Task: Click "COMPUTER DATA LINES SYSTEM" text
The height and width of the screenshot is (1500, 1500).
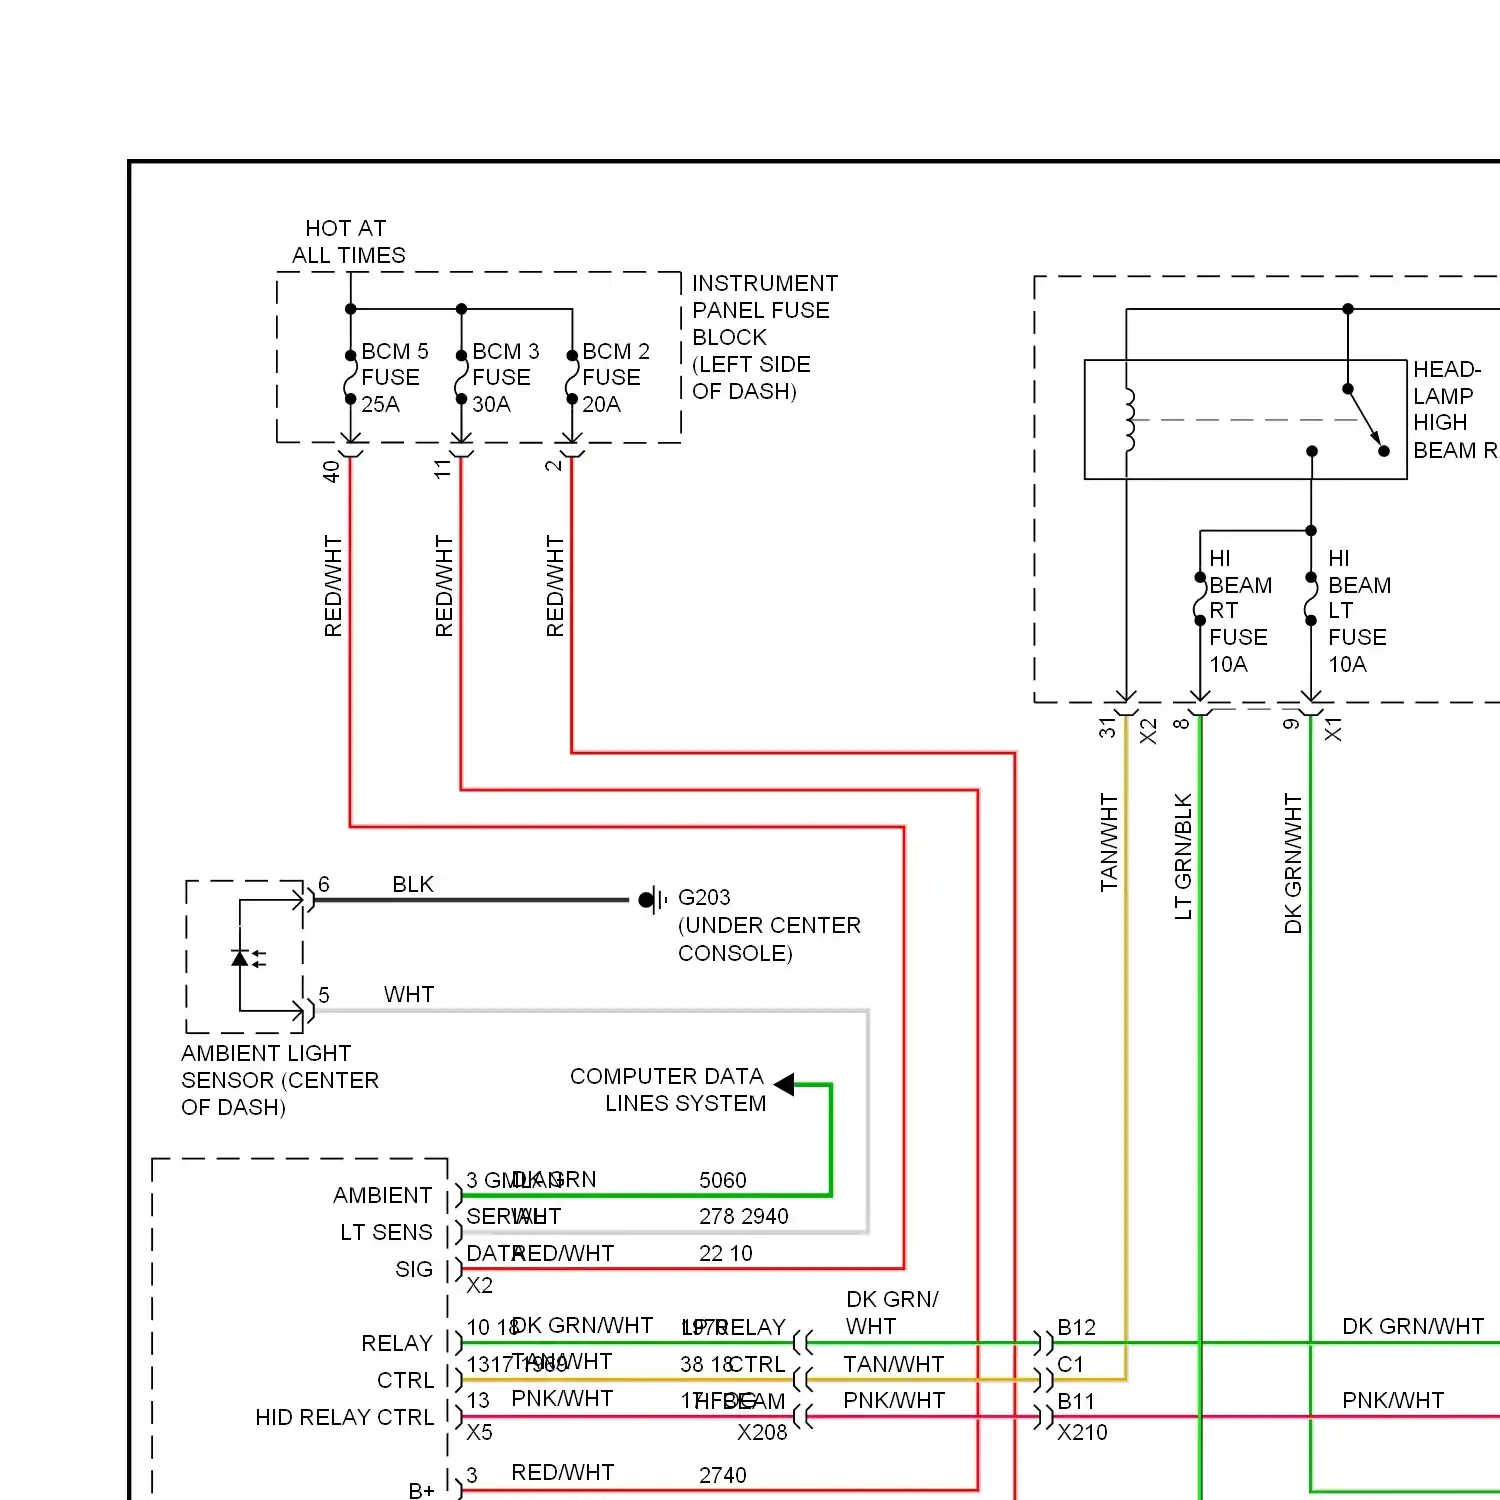Action: point(668,1090)
